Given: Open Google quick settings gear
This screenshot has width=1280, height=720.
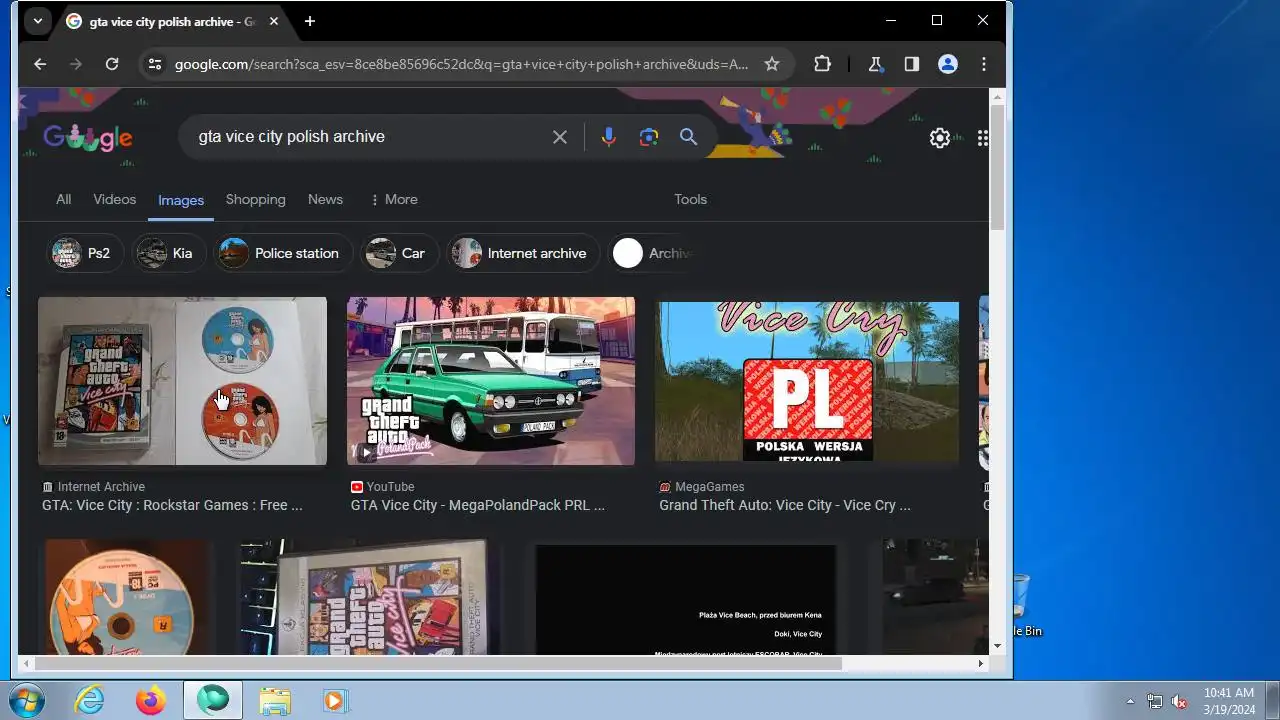Looking at the screenshot, I should click(940, 138).
